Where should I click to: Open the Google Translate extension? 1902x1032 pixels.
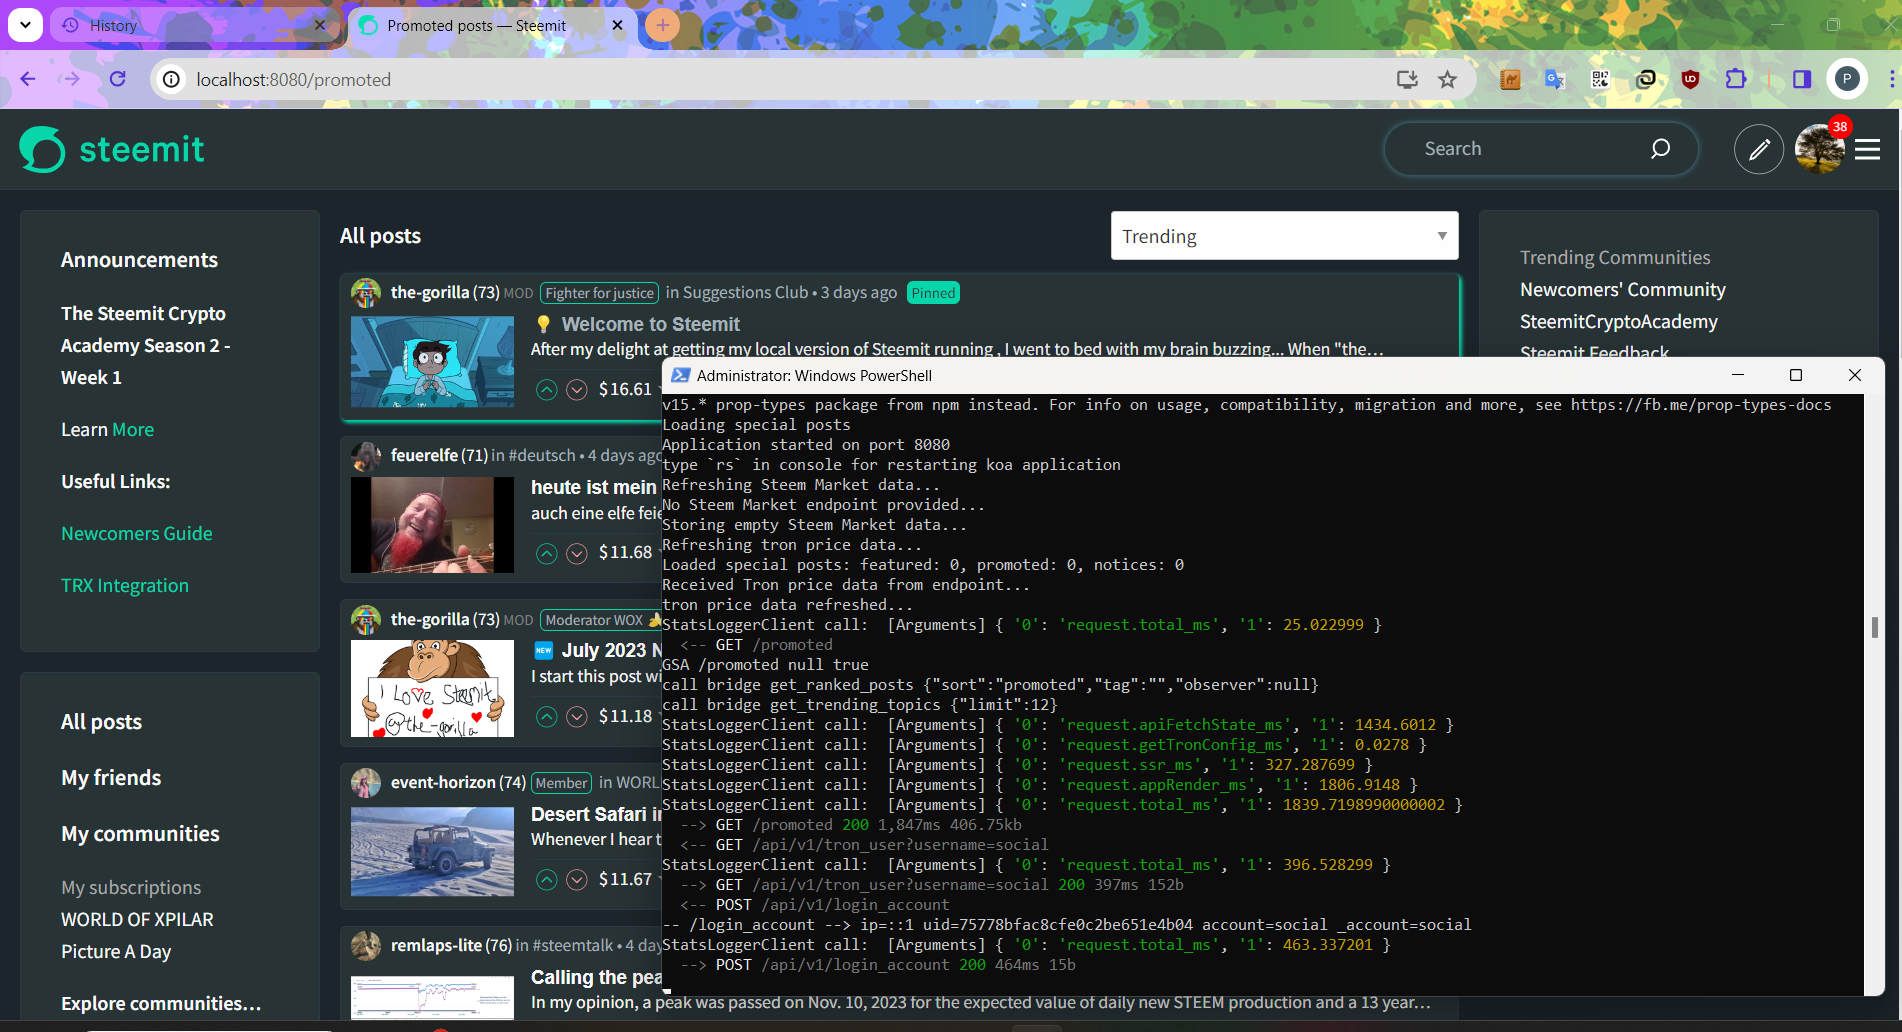pos(1555,79)
